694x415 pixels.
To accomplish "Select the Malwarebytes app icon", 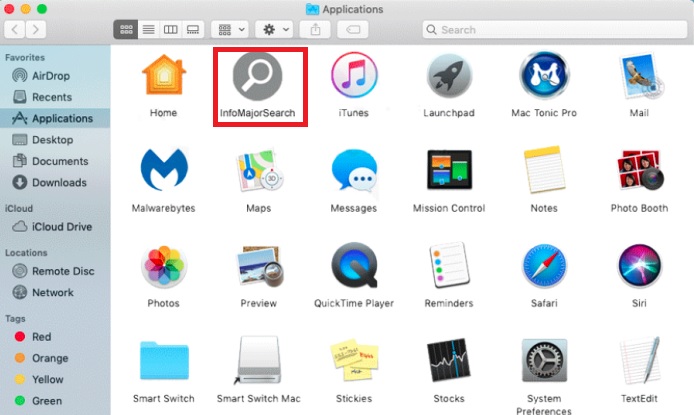I will (164, 169).
